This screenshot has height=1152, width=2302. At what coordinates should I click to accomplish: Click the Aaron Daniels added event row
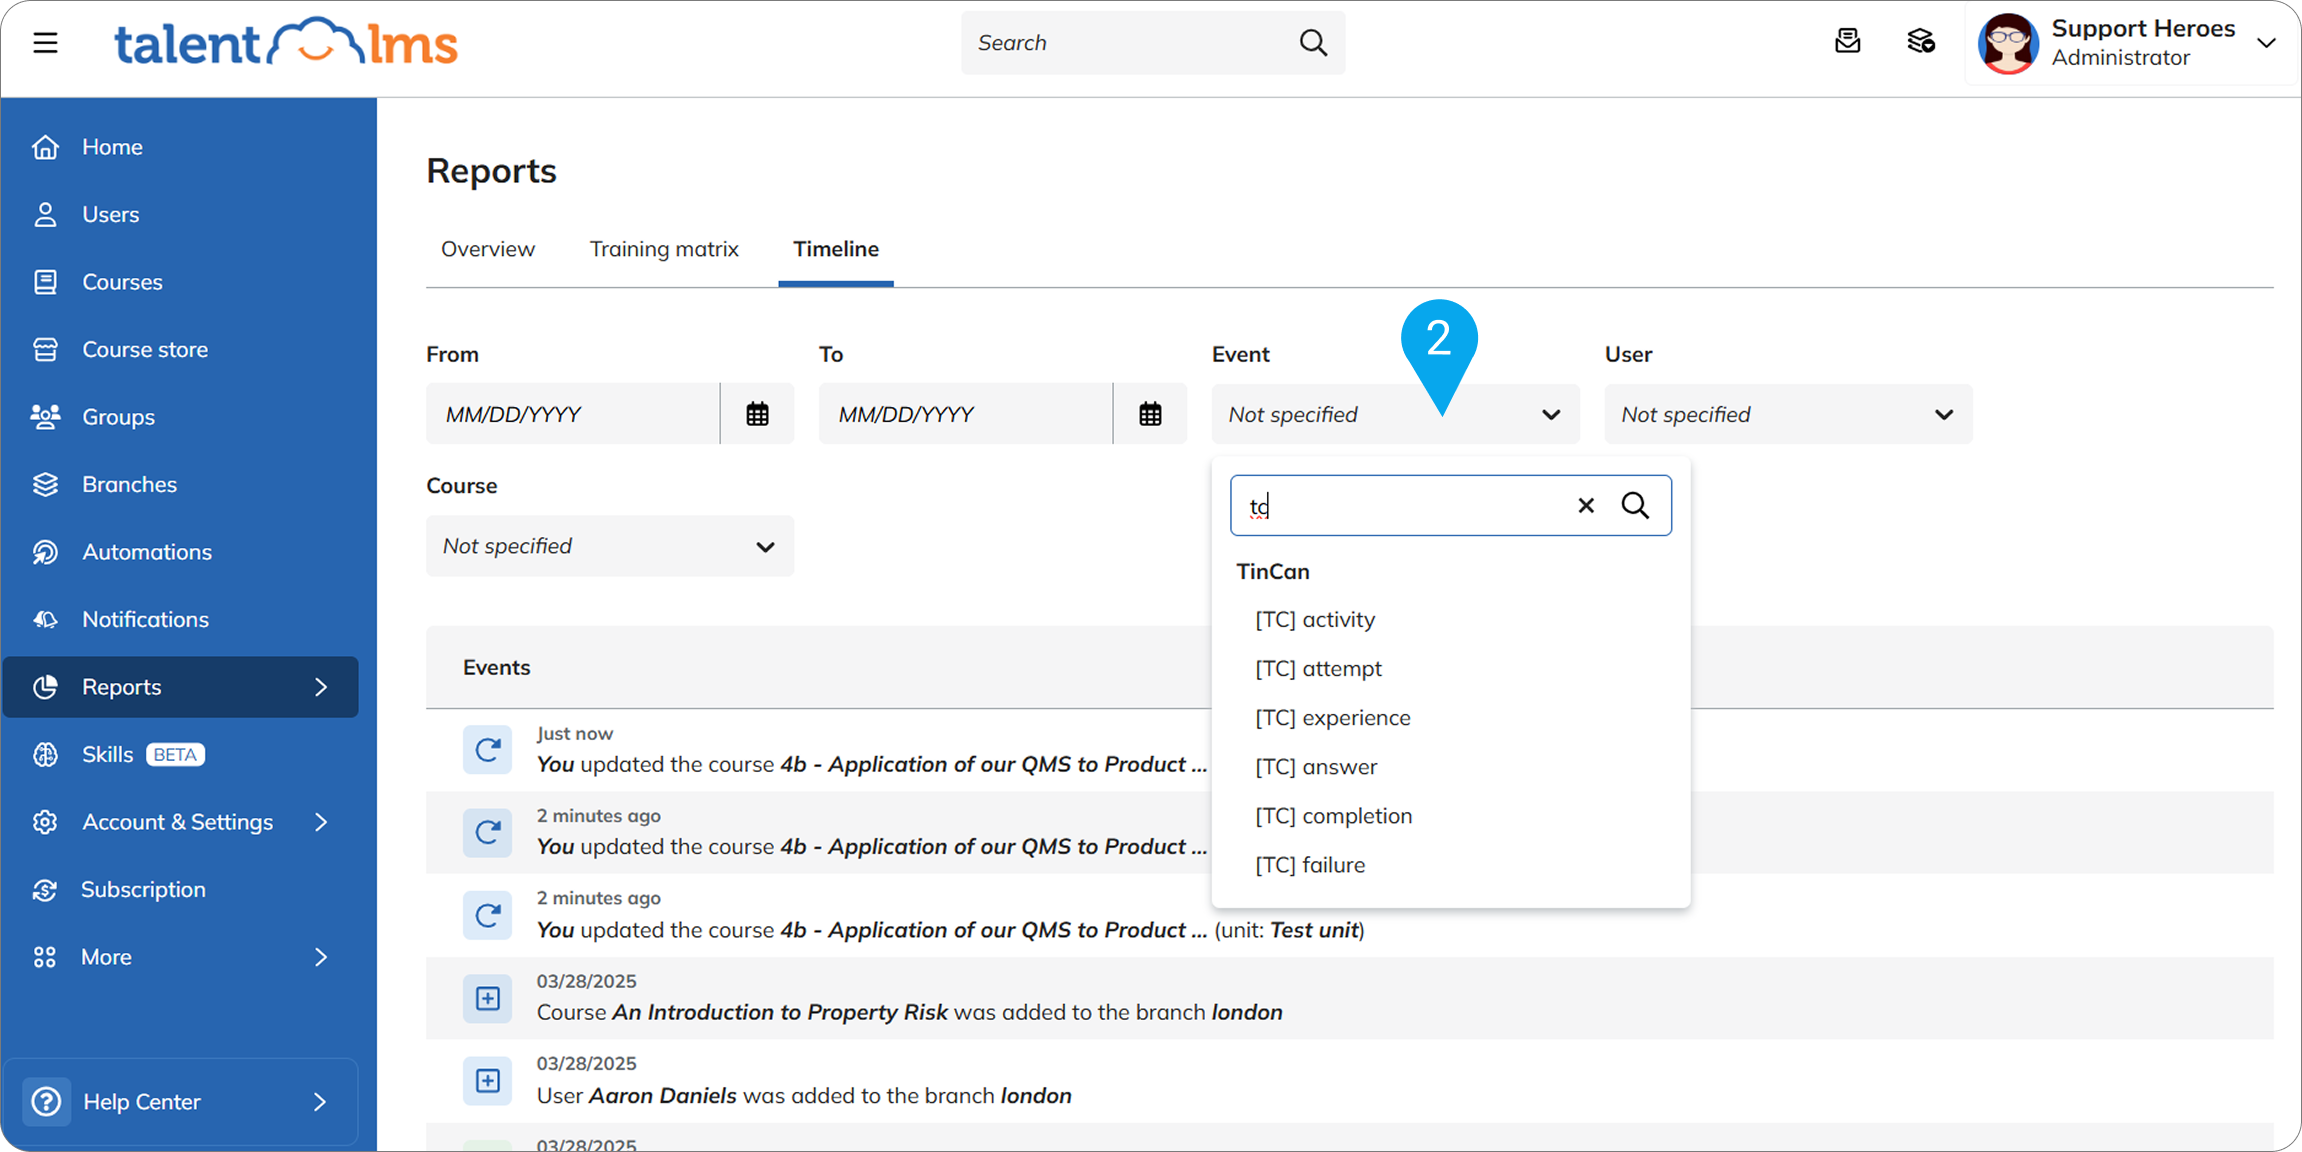pyautogui.click(x=1350, y=1081)
